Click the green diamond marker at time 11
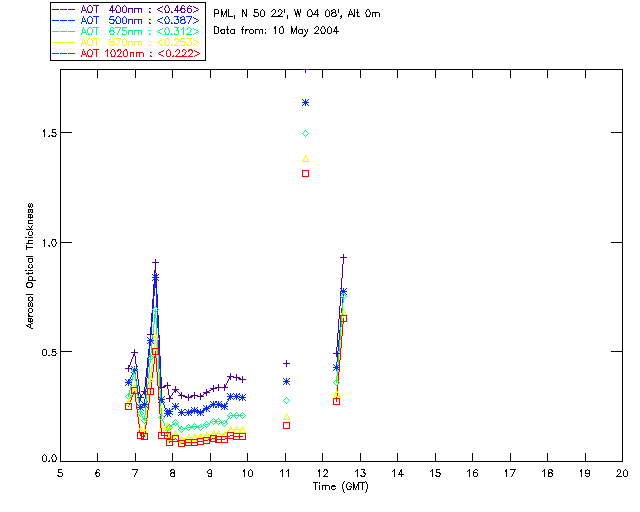The image size is (640, 512). pyautogui.click(x=287, y=401)
